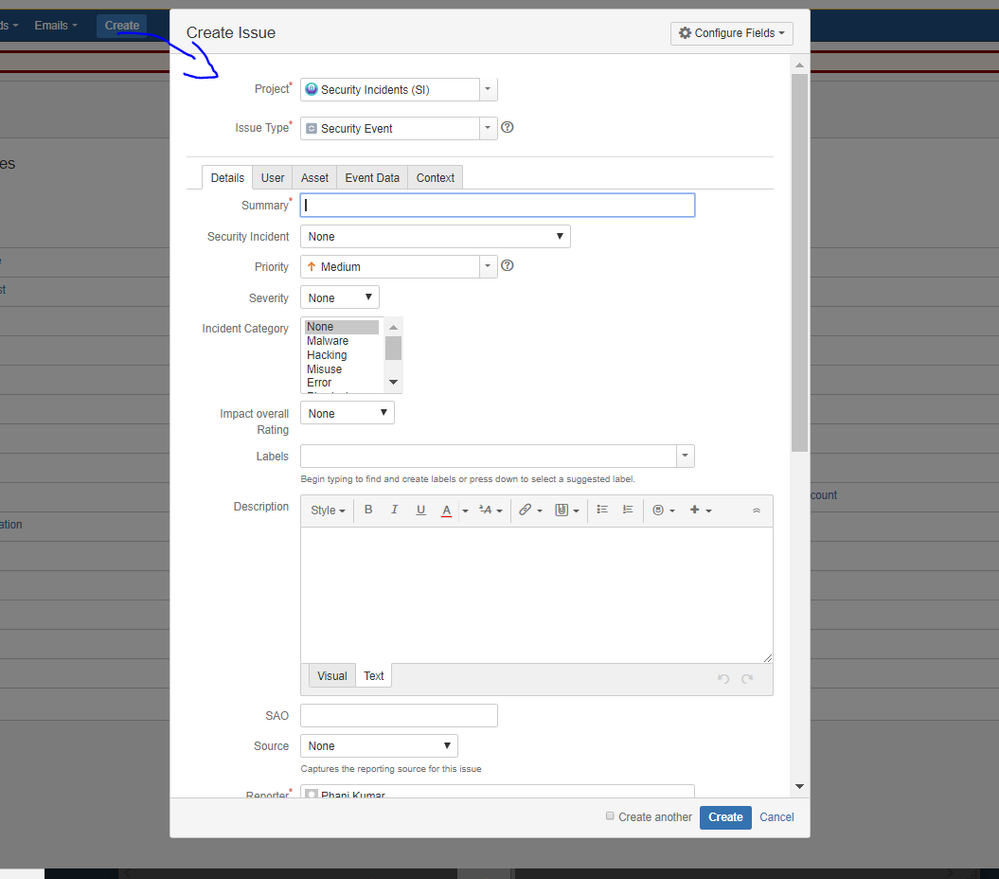This screenshot has height=879, width=999.
Task: Toggle bold formatting in Description toolbar
Action: pyautogui.click(x=368, y=510)
